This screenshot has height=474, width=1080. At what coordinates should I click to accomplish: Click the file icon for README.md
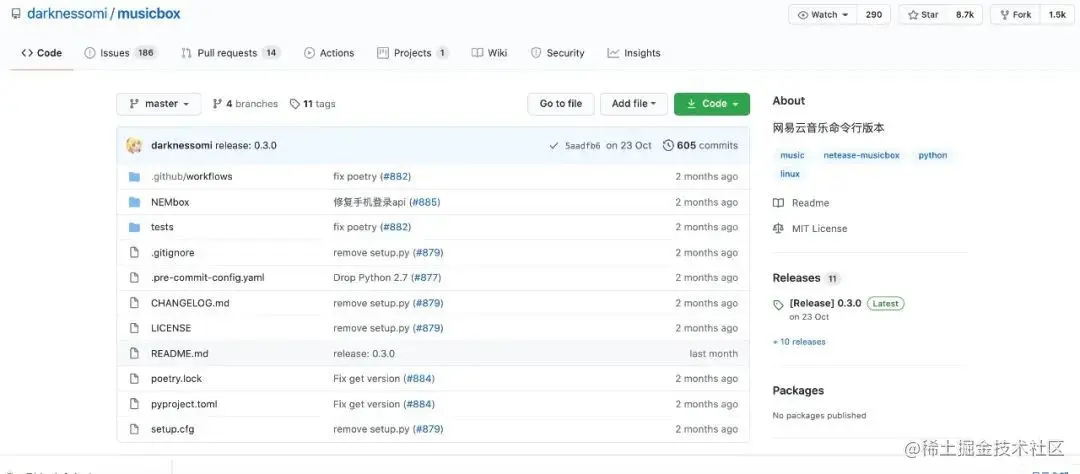pyautogui.click(x=134, y=353)
